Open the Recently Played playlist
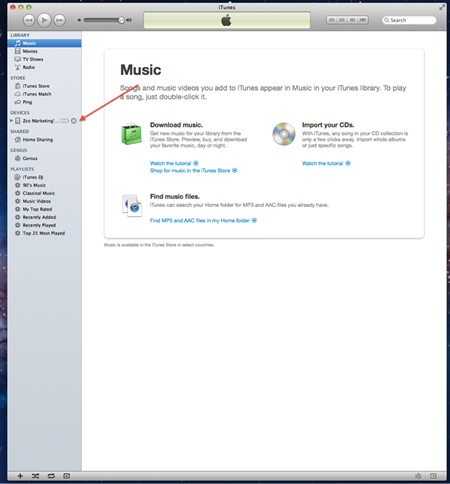The width and height of the screenshot is (450, 484). click(x=44, y=225)
